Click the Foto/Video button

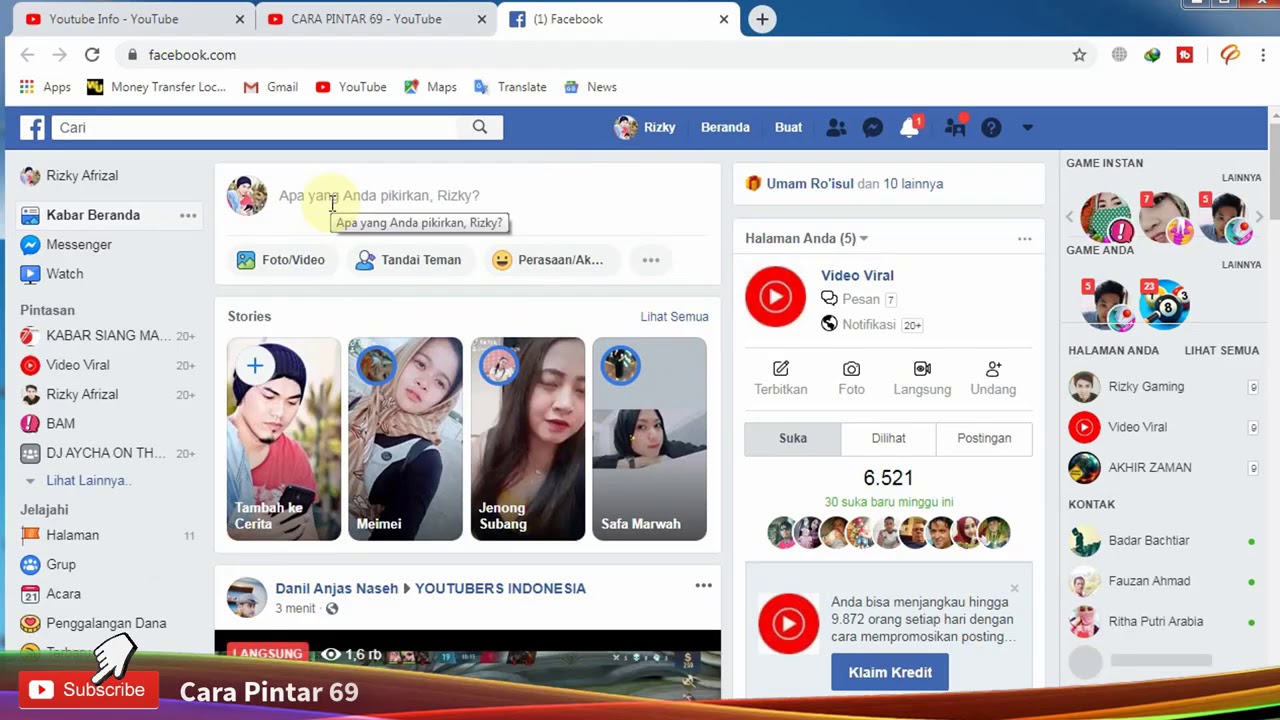coord(281,260)
